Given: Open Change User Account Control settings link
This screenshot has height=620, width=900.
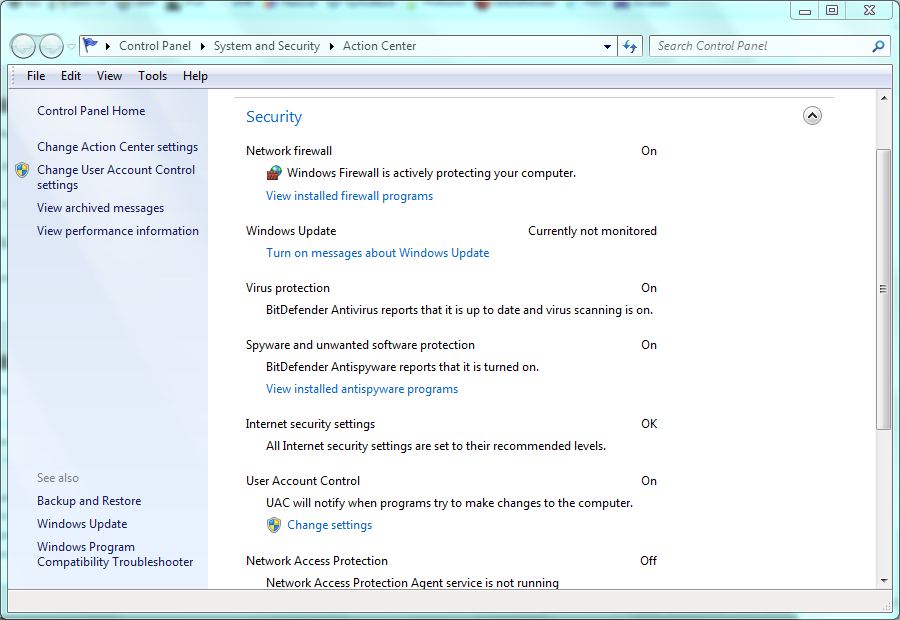Looking at the screenshot, I should click(116, 177).
